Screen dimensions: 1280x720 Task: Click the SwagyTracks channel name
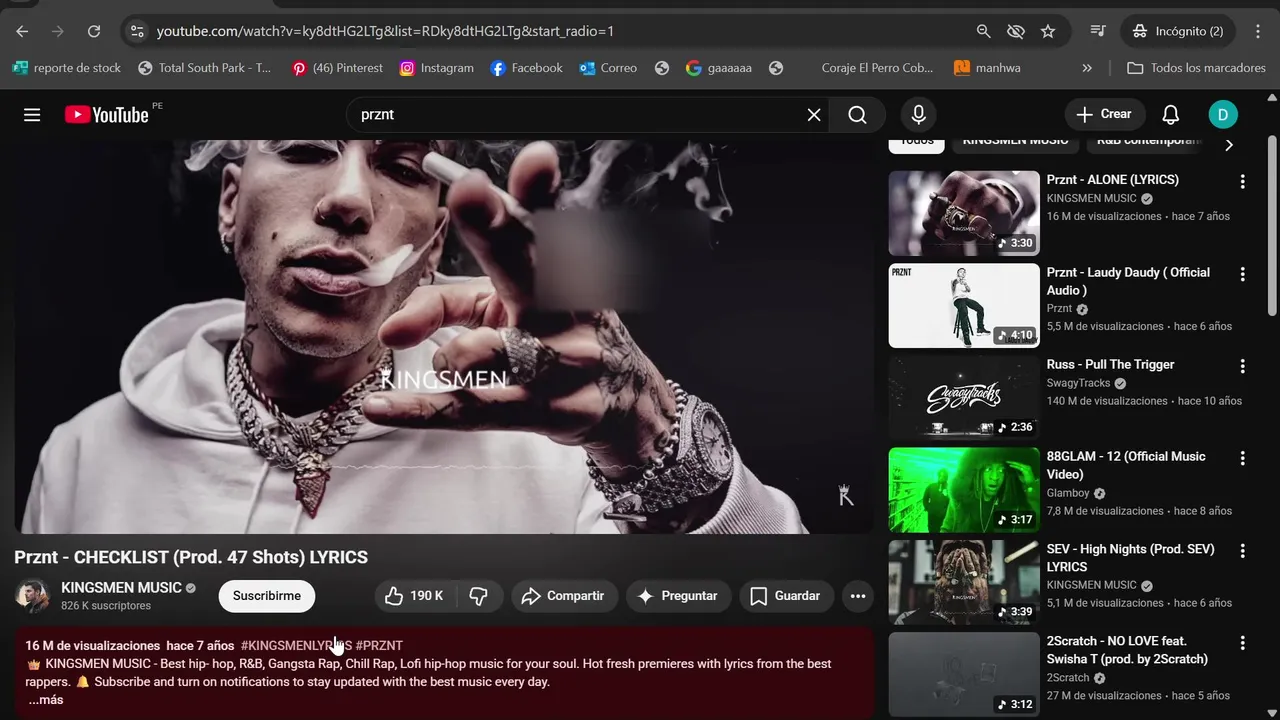pyautogui.click(x=1078, y=383)
